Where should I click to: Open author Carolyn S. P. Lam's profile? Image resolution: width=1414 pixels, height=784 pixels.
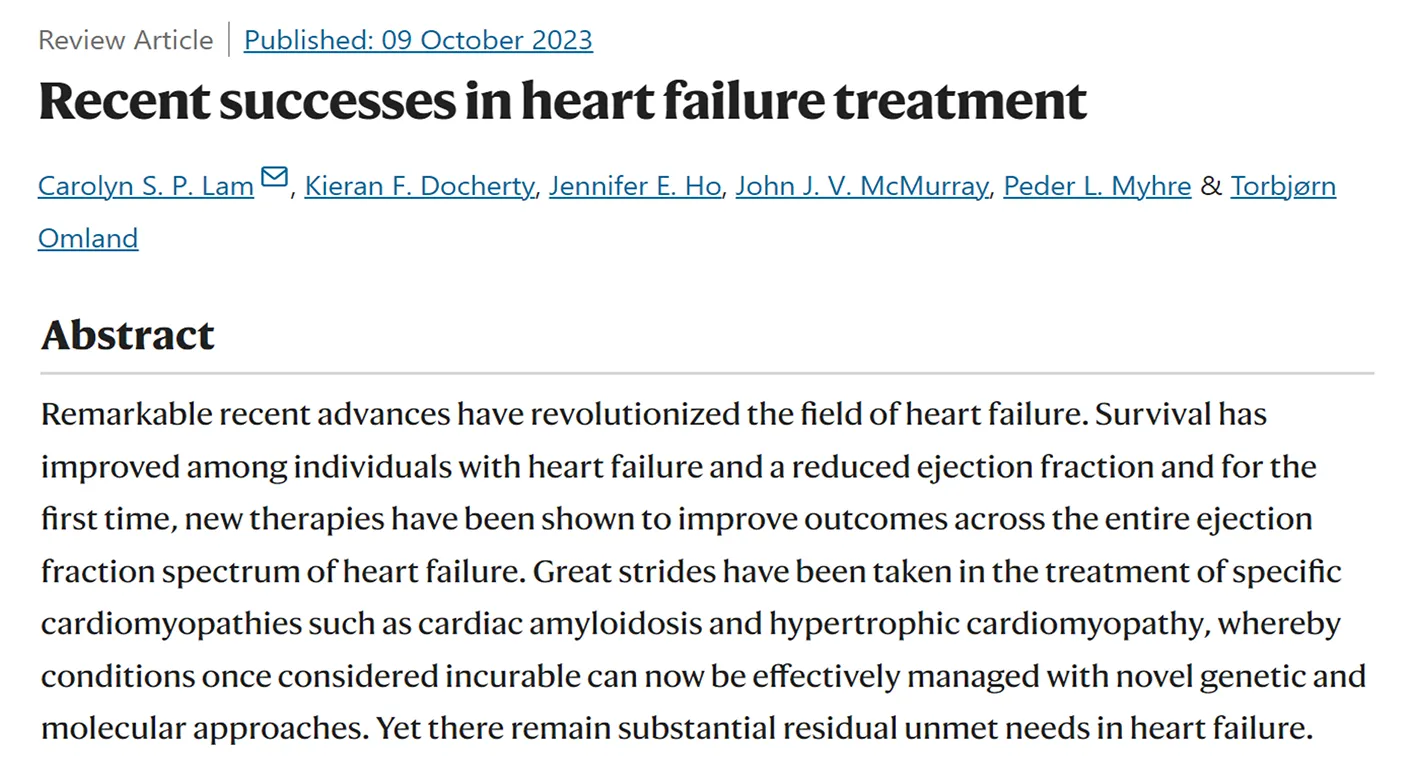(146, 186)
